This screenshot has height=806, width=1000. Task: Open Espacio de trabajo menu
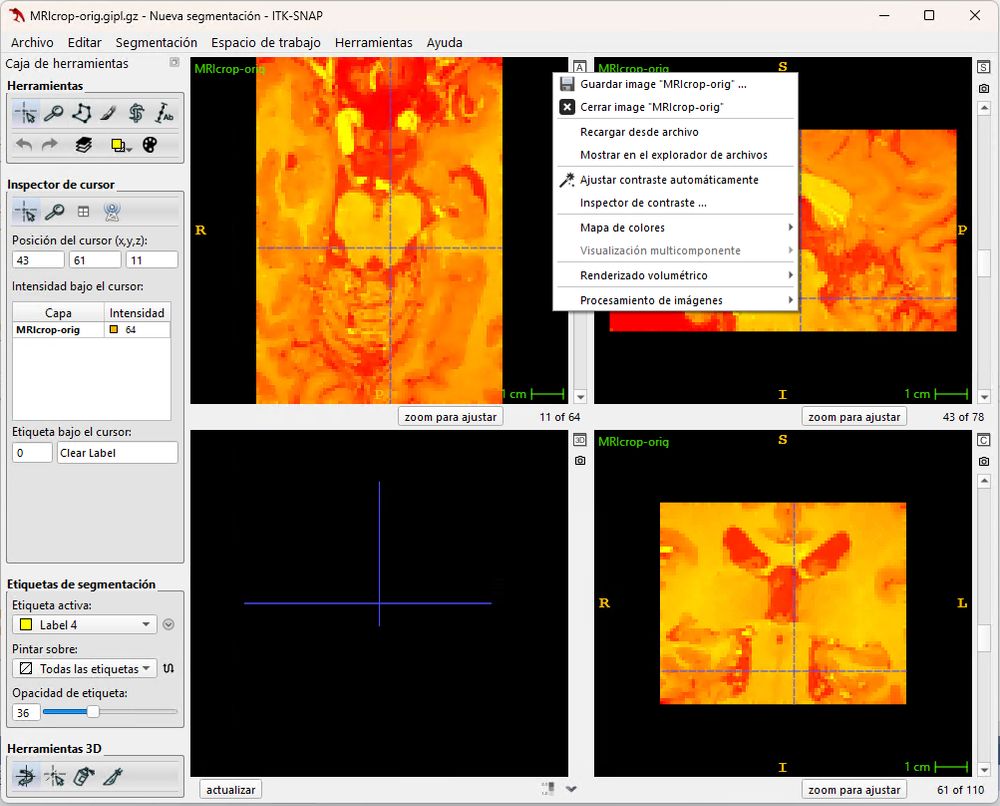tap(266, 43)
